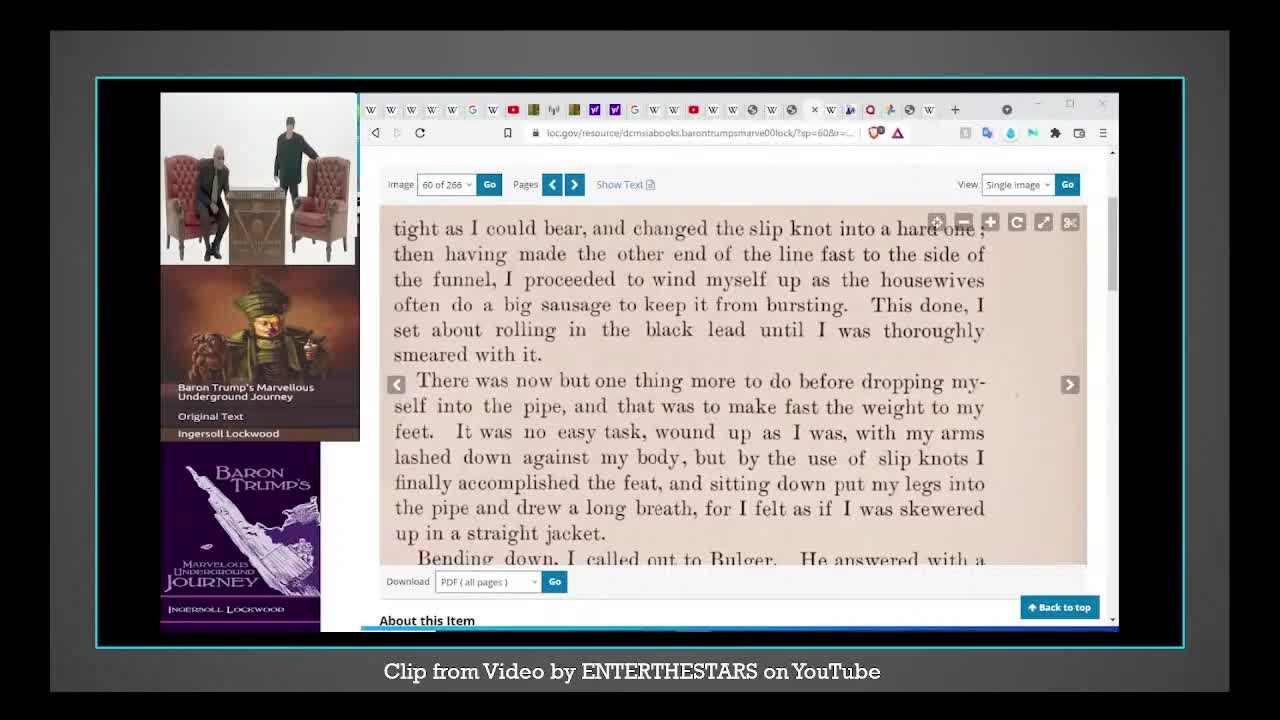This screenshot has height=720, width=1280.
Task: Reset image view with the home icon
Action: pos(936,222)
